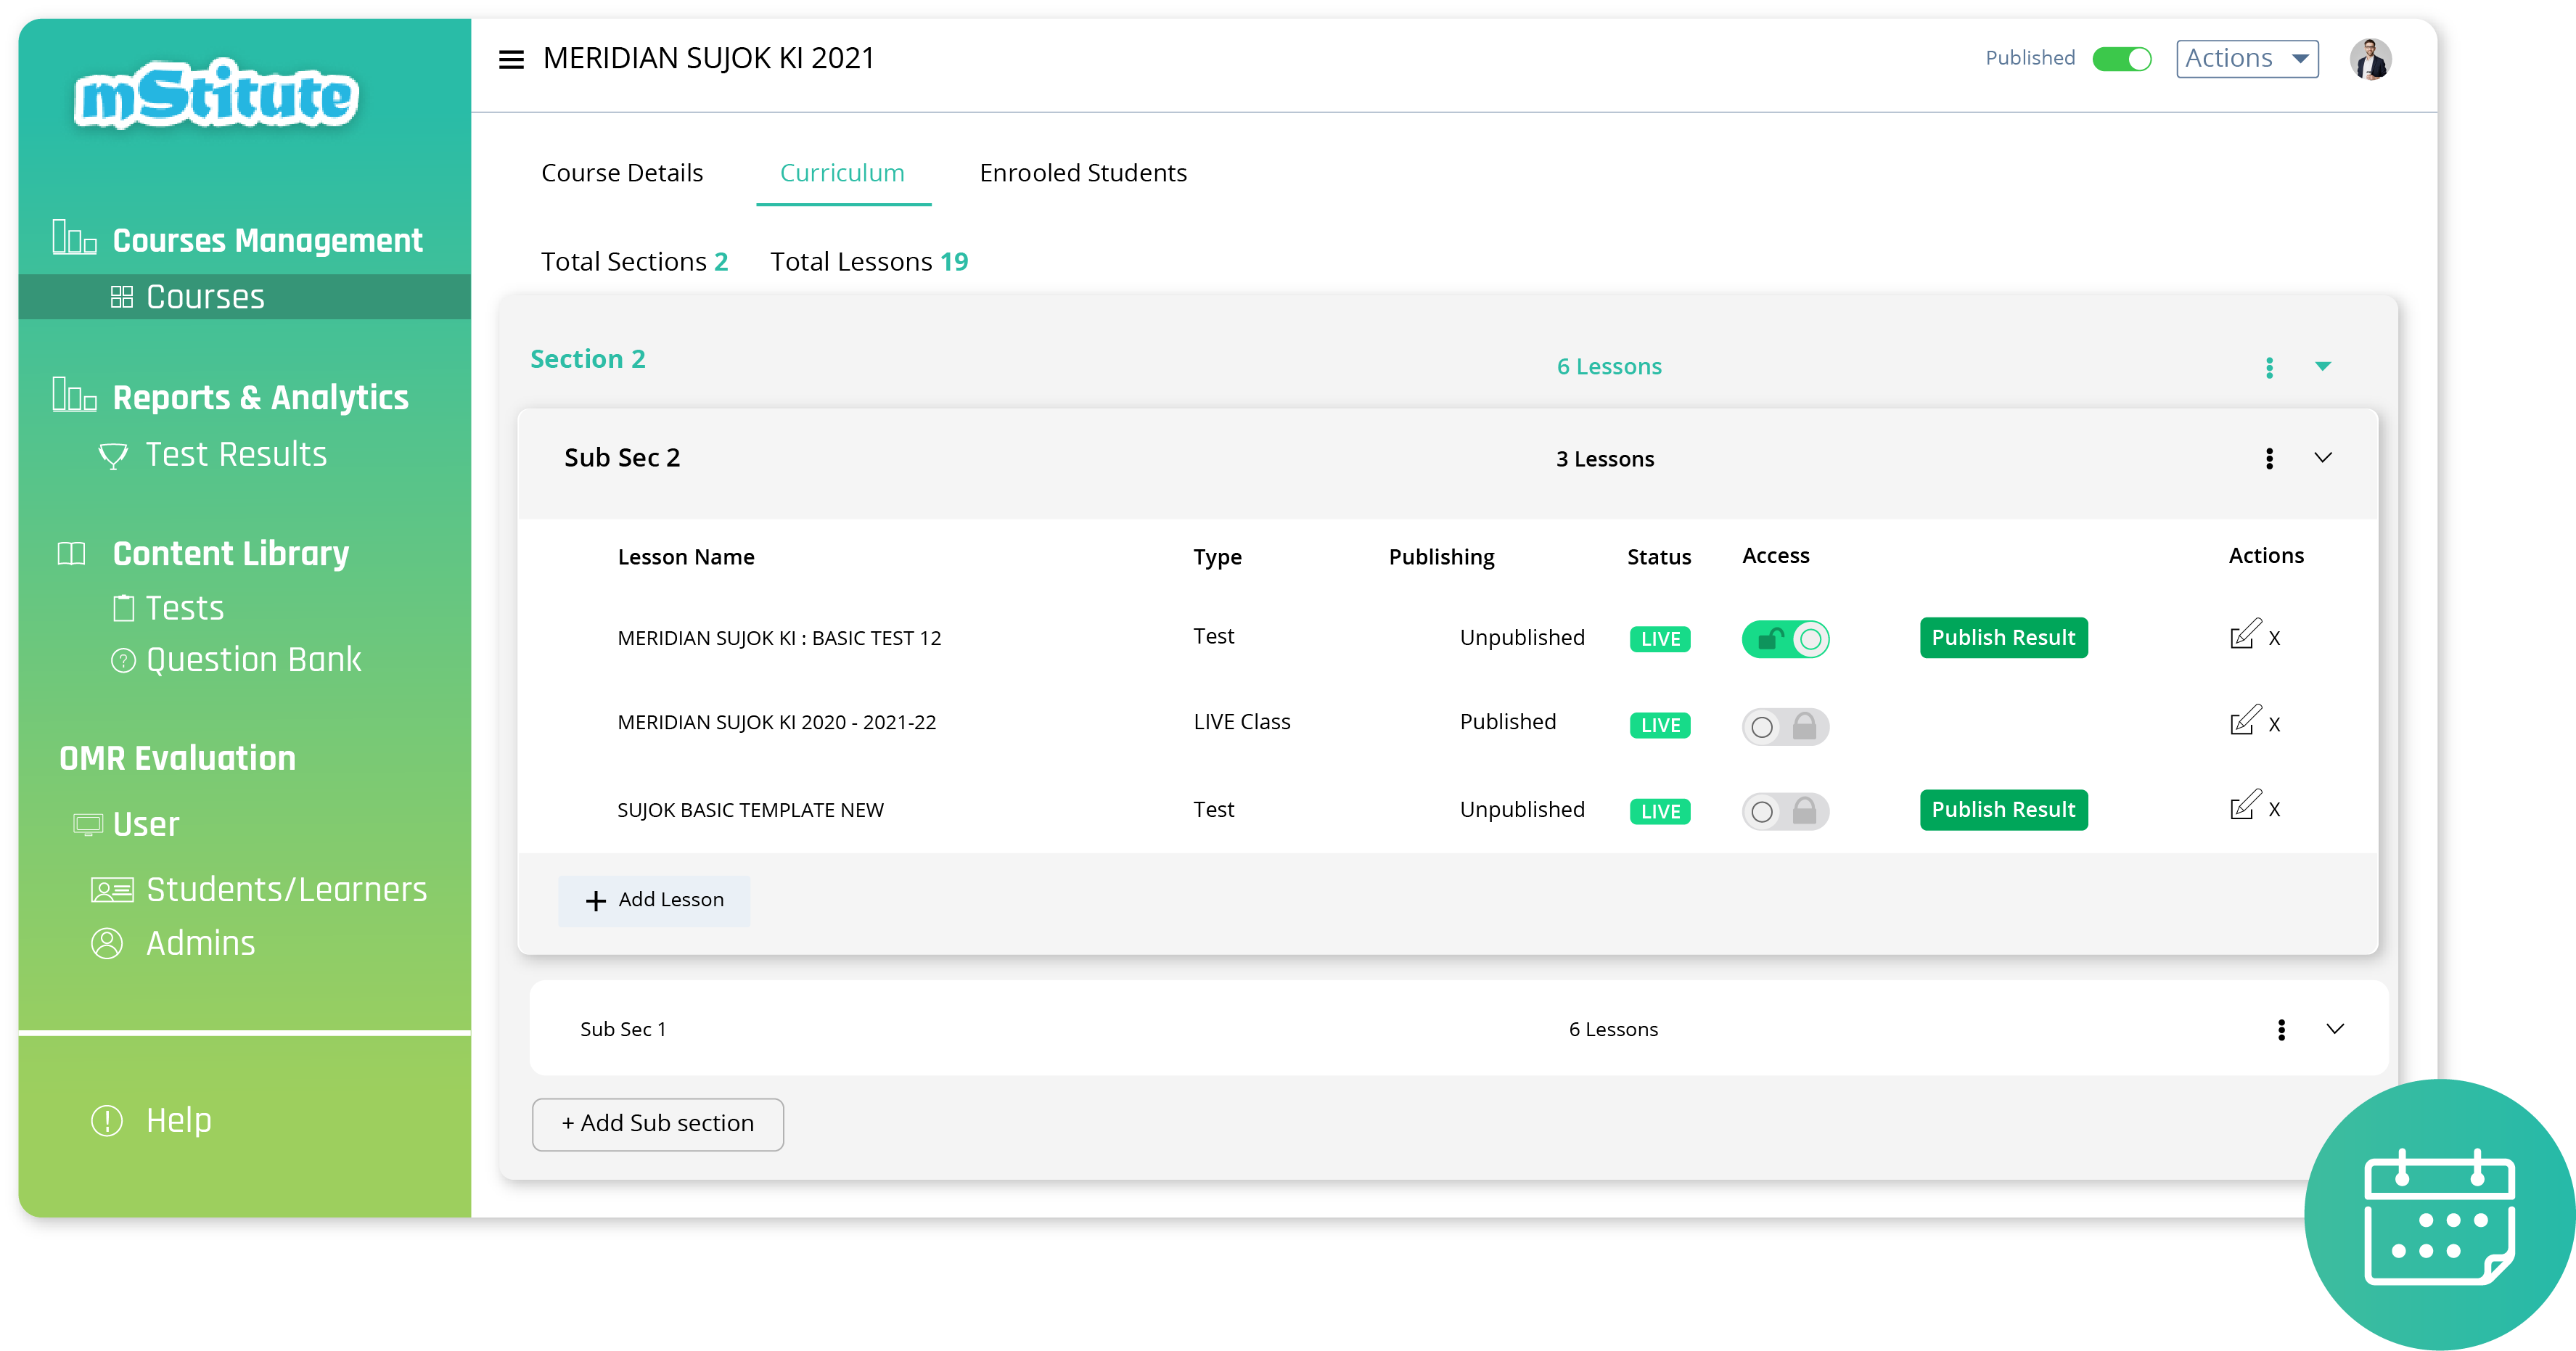Screen dimensions: 2576x1351
Task: Click the Admins person icon
Action: coord(107,943)
